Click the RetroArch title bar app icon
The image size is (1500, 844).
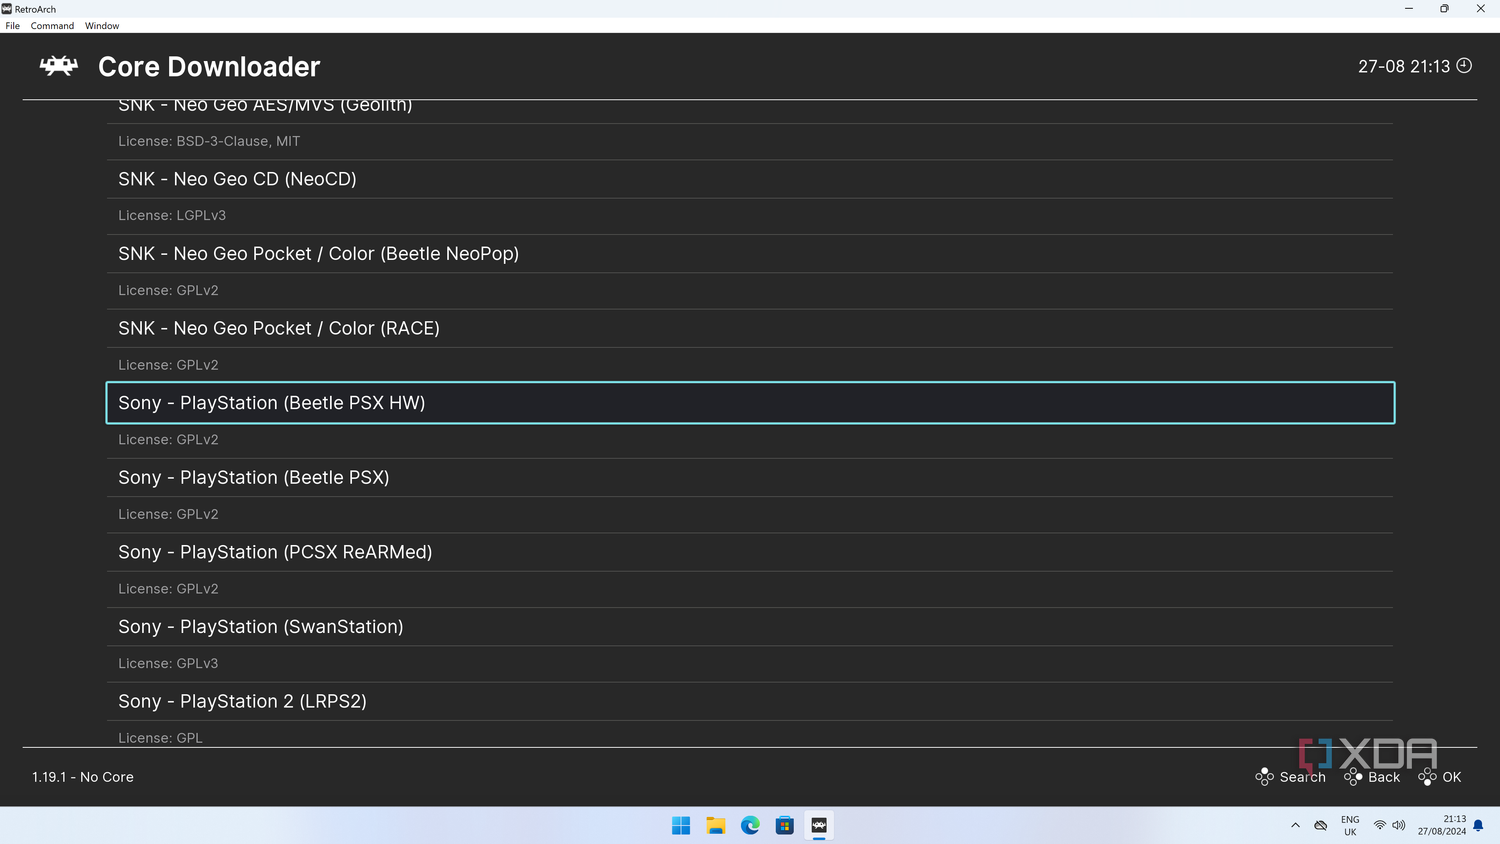(7, 9)
